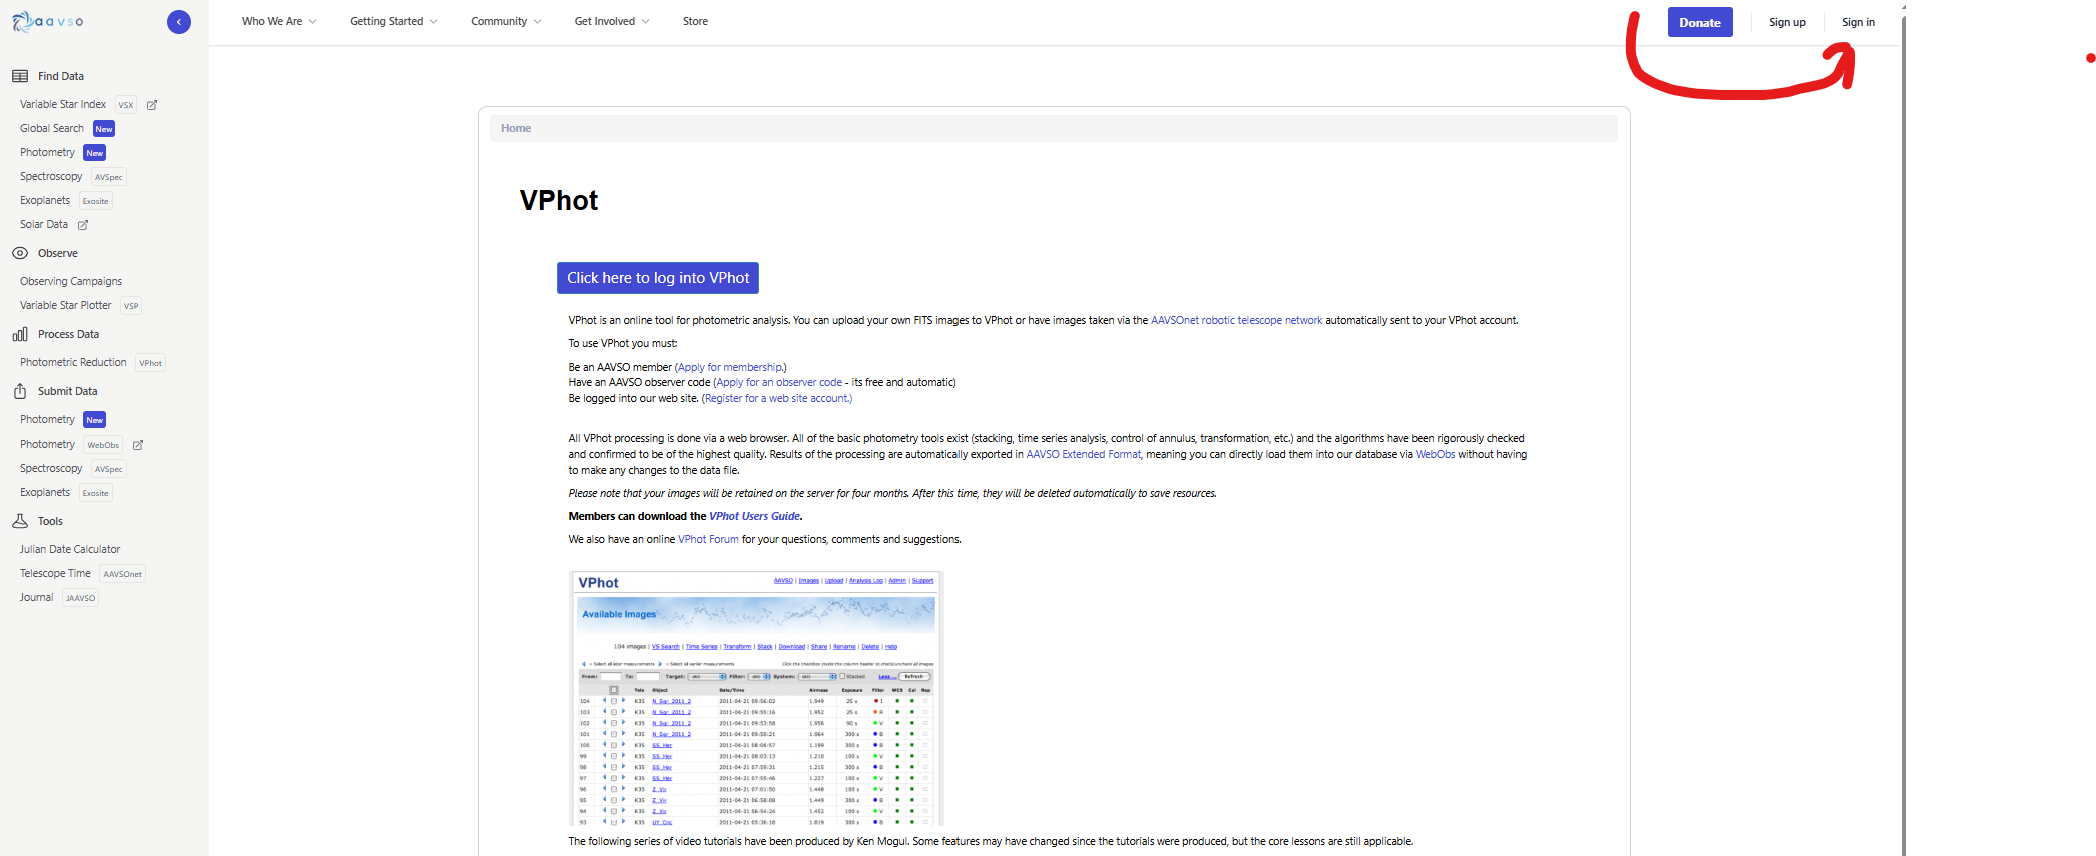Click Apply for membership link

click(730, 367)
